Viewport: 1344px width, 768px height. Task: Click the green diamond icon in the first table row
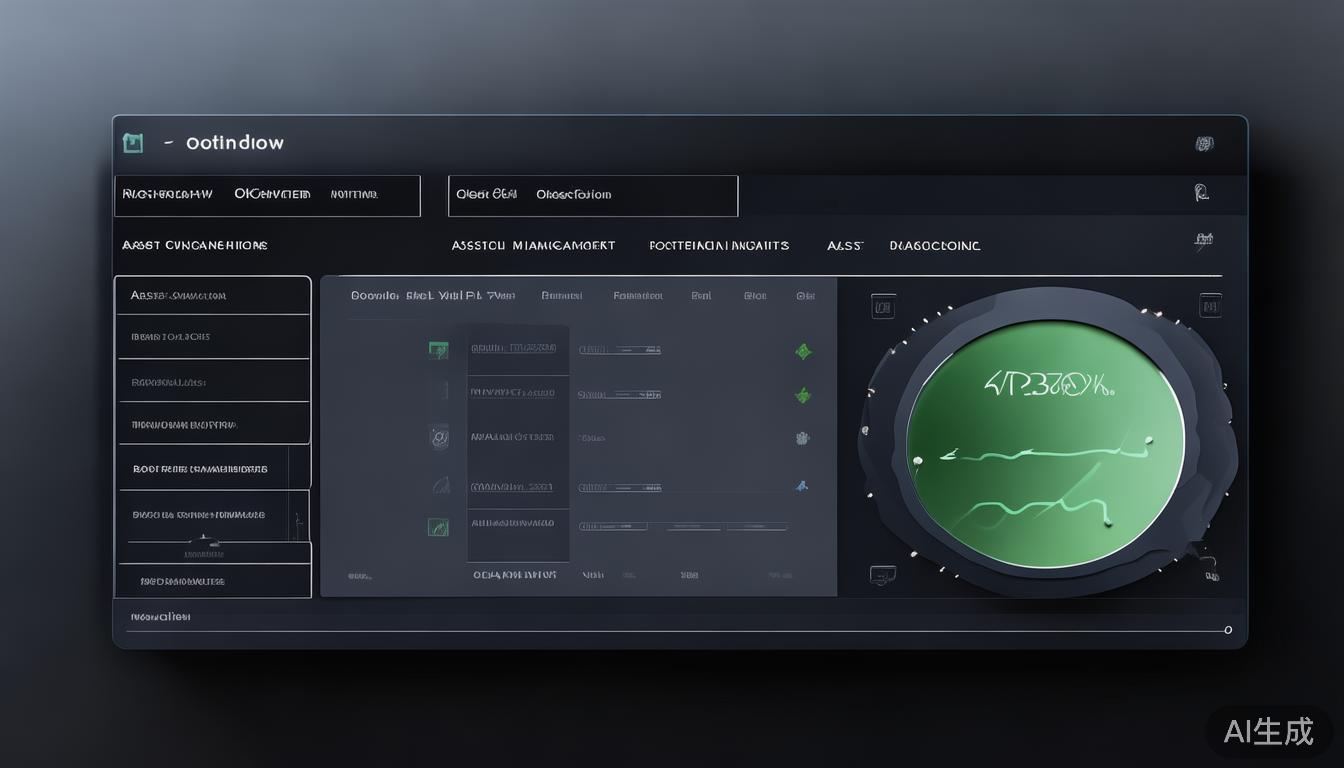click(803, 351)
